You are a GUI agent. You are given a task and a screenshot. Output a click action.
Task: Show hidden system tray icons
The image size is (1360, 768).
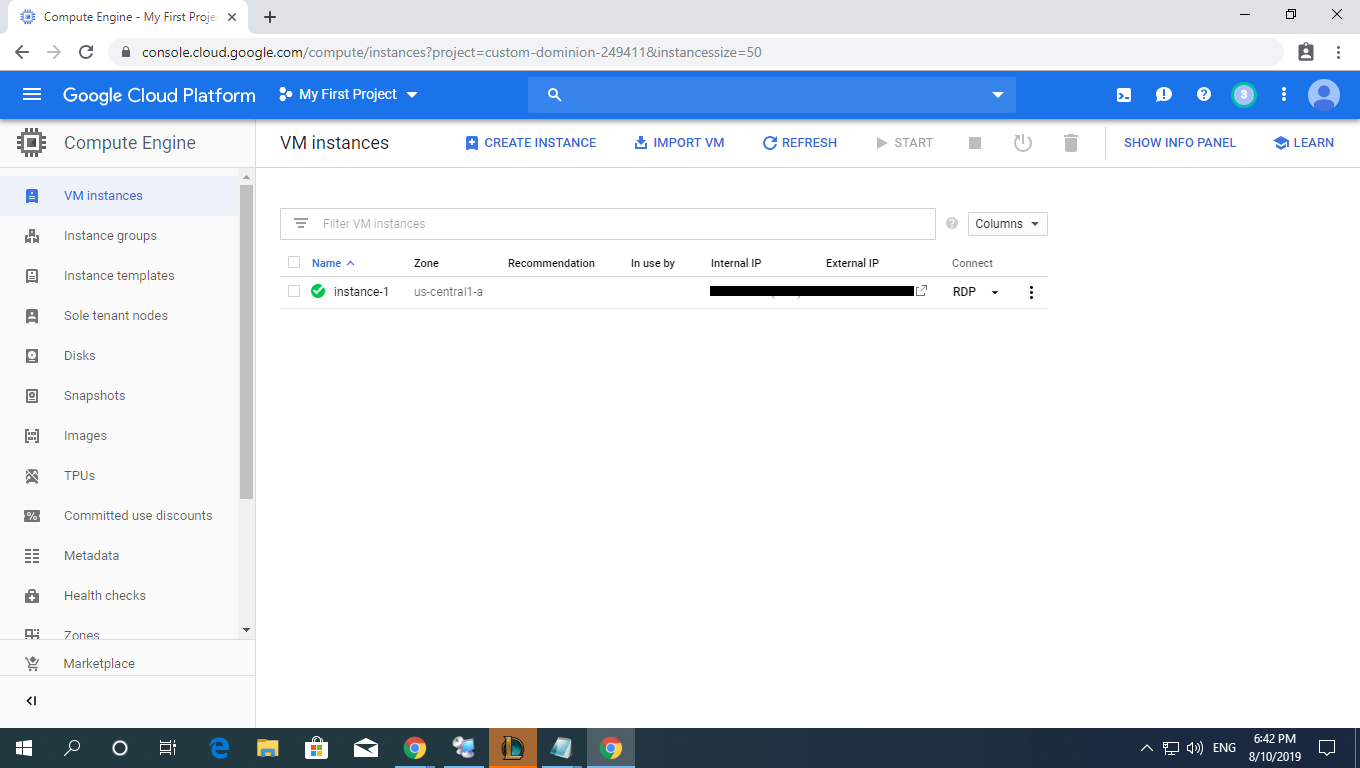click(1146, 748)
